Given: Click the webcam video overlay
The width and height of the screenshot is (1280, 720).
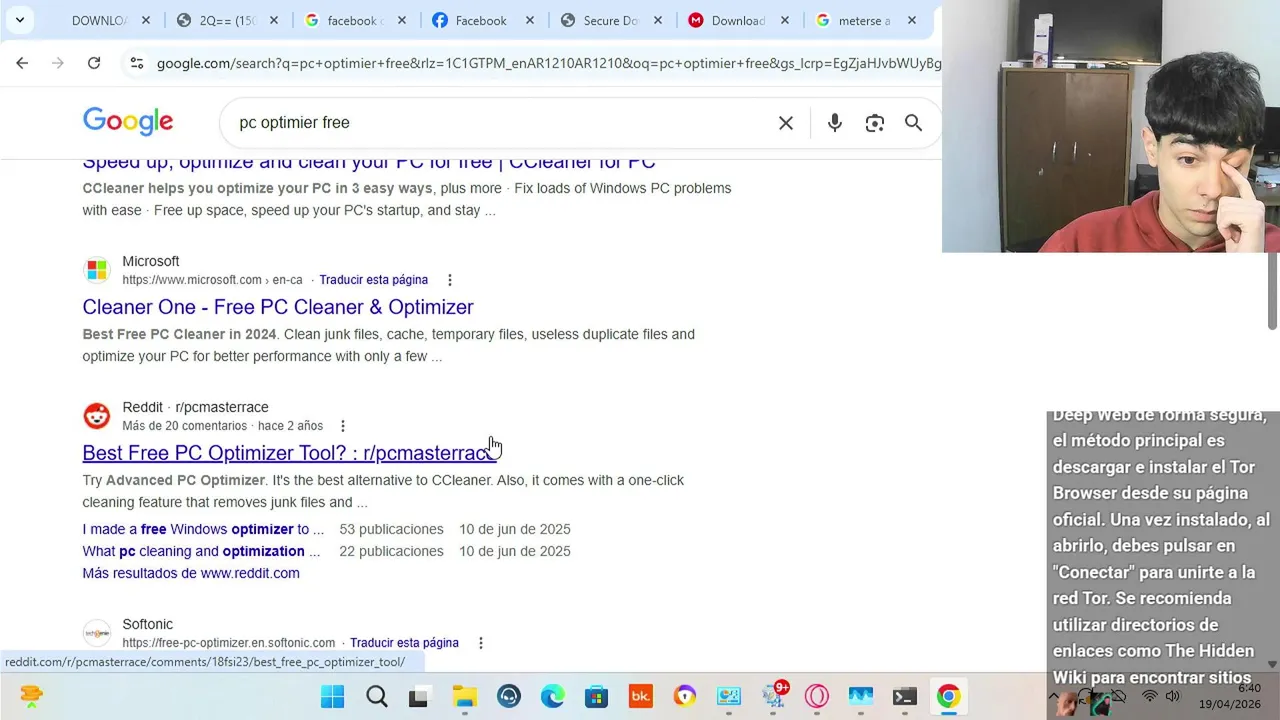Looking at the screenshot, I should [1111, 126].
